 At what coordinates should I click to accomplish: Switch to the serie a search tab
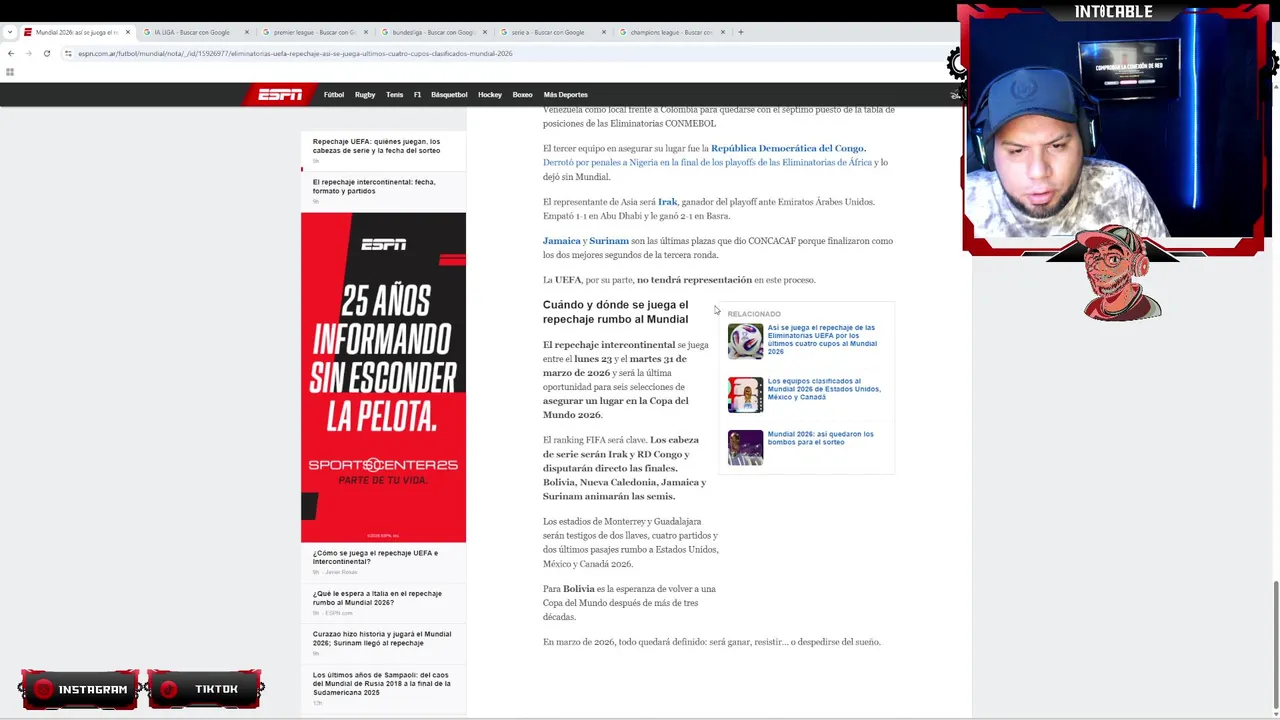pyautogui.click(x=552, y=32)
